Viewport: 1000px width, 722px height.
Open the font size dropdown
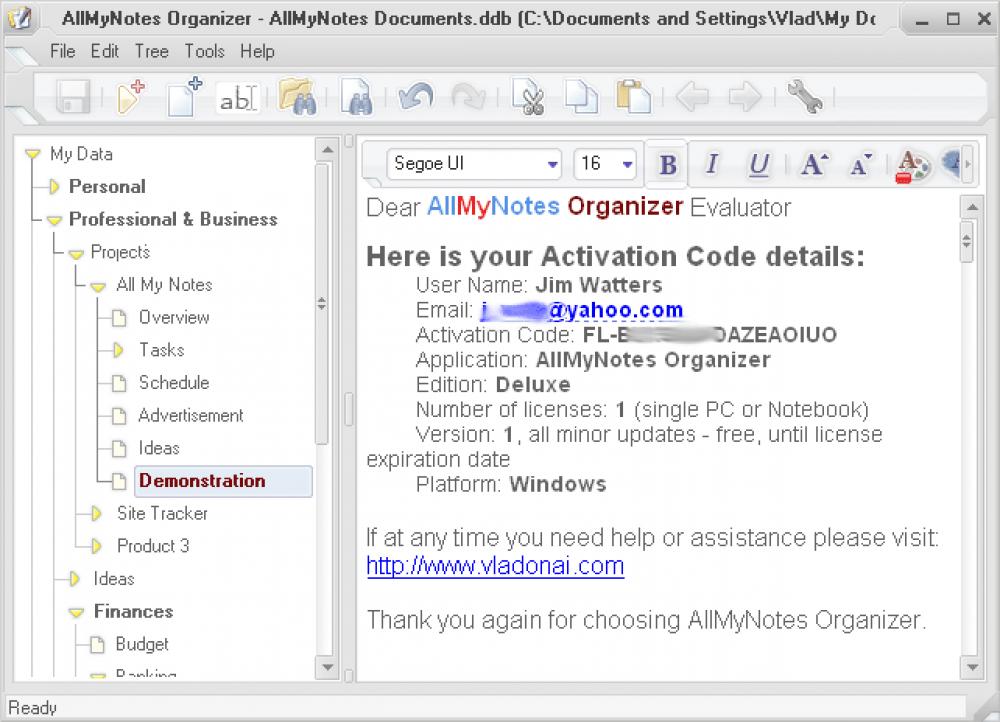(x=628, y=164)
